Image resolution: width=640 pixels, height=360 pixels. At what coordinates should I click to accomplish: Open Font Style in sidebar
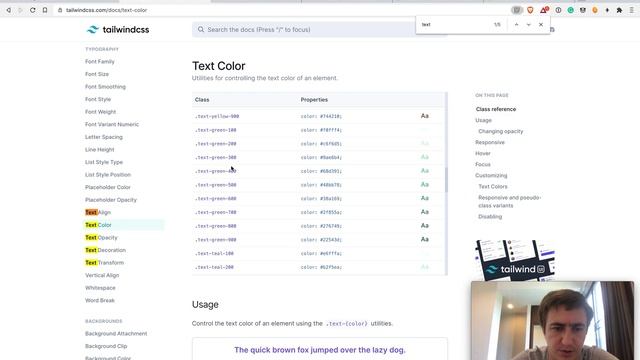tap(98, 99)
